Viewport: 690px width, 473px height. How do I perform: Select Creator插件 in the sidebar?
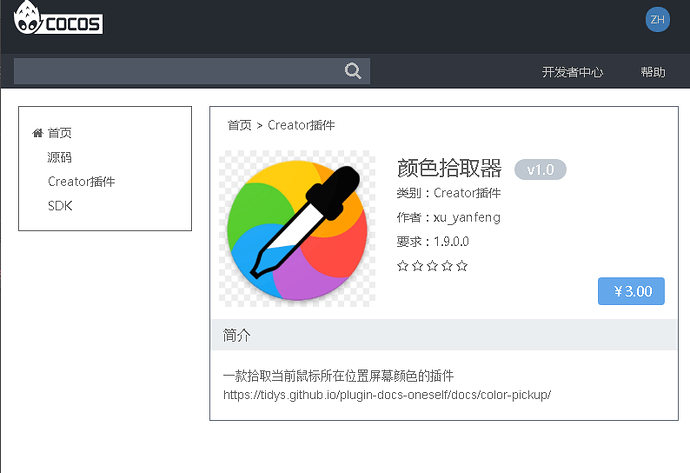pos(81,182)
